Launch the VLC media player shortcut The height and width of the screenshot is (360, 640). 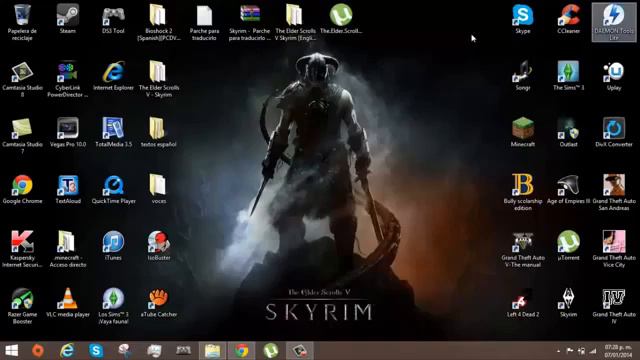[x=68, y=303]
